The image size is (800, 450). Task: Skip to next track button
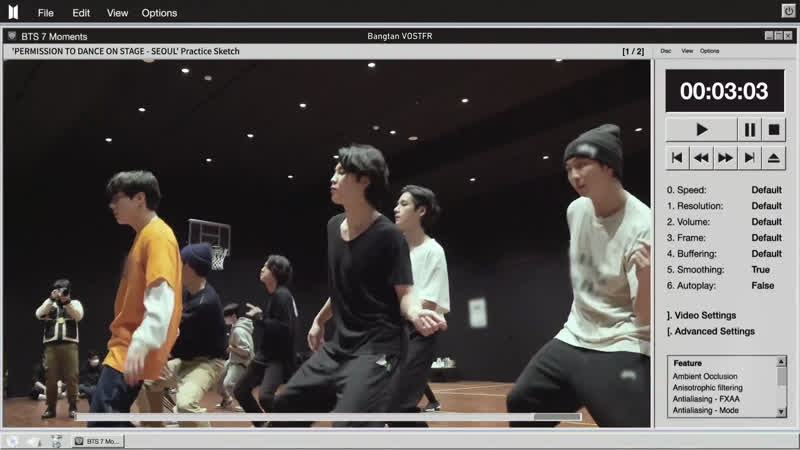[x=749, y=158]
